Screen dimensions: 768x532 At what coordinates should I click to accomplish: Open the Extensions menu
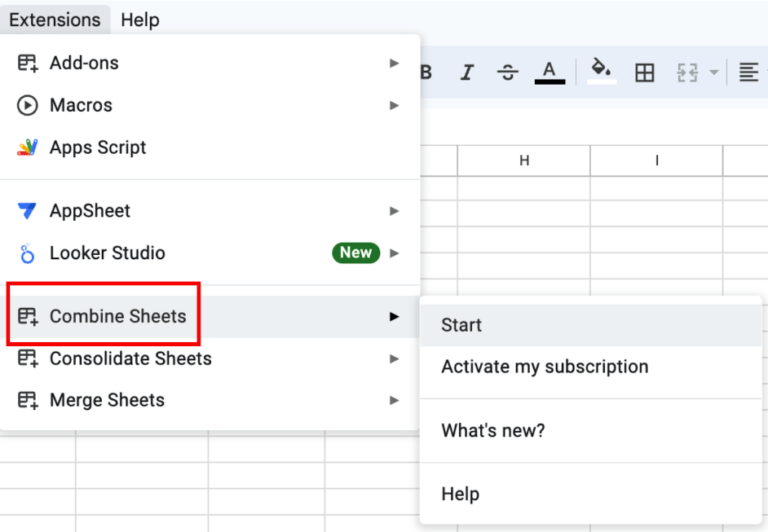[55, 20]
